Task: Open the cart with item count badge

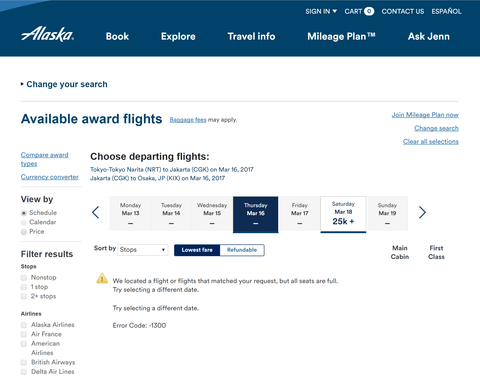Action: tap(359, 11)
